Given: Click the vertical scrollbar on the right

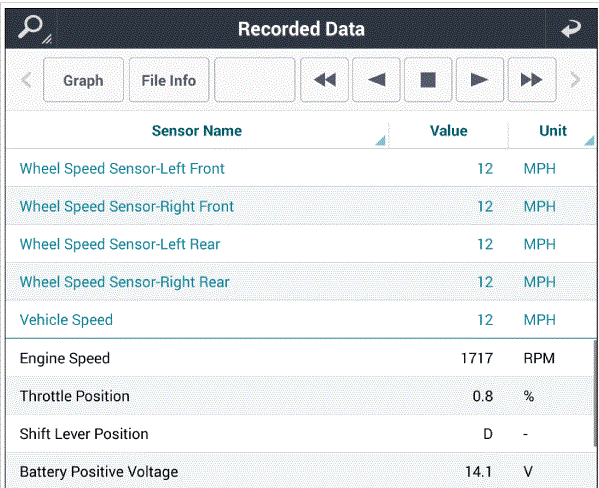Looking at the screenshot, I should [595, 394].
